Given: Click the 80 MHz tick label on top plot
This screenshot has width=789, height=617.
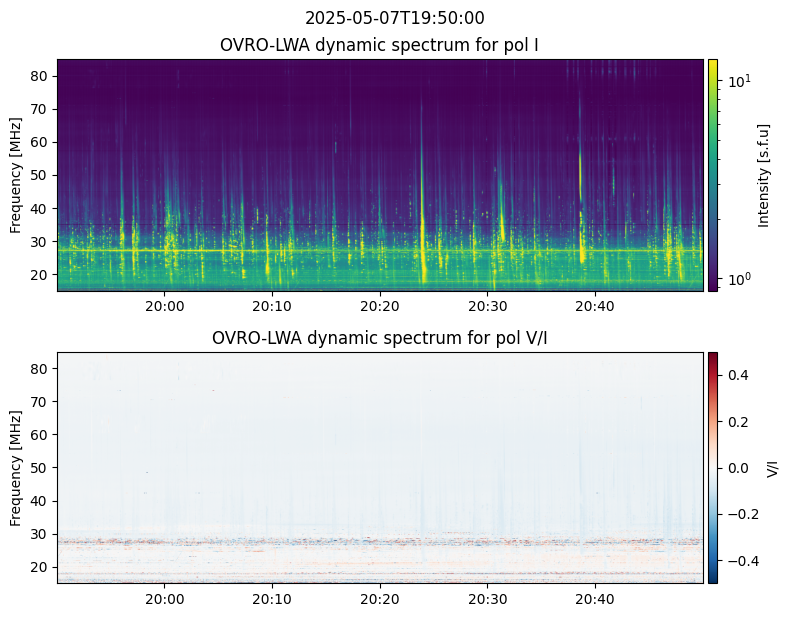Looking at the screenshot, I should pyautogui.click(x=40, y=76).
